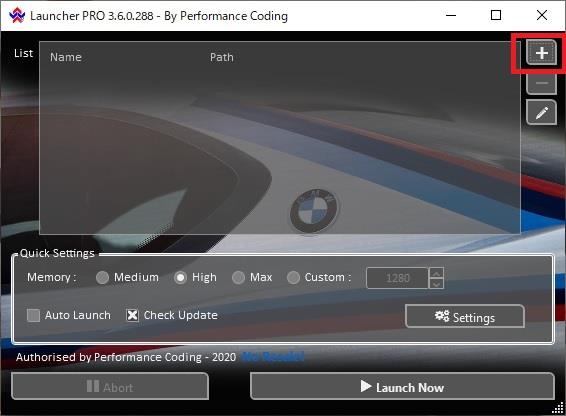Image resolution: width=566 pixels, height=416 pixels.
Task: Select High memory radio button
Action: click(x=180, y=277)
